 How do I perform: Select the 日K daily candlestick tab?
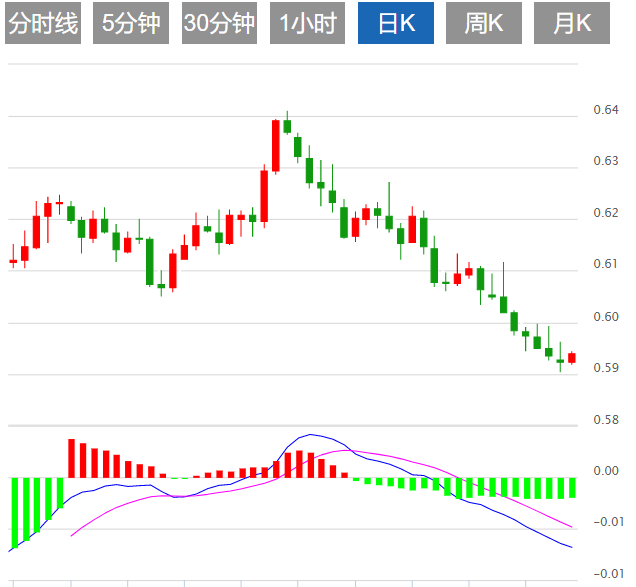click(x=396, y=23)
